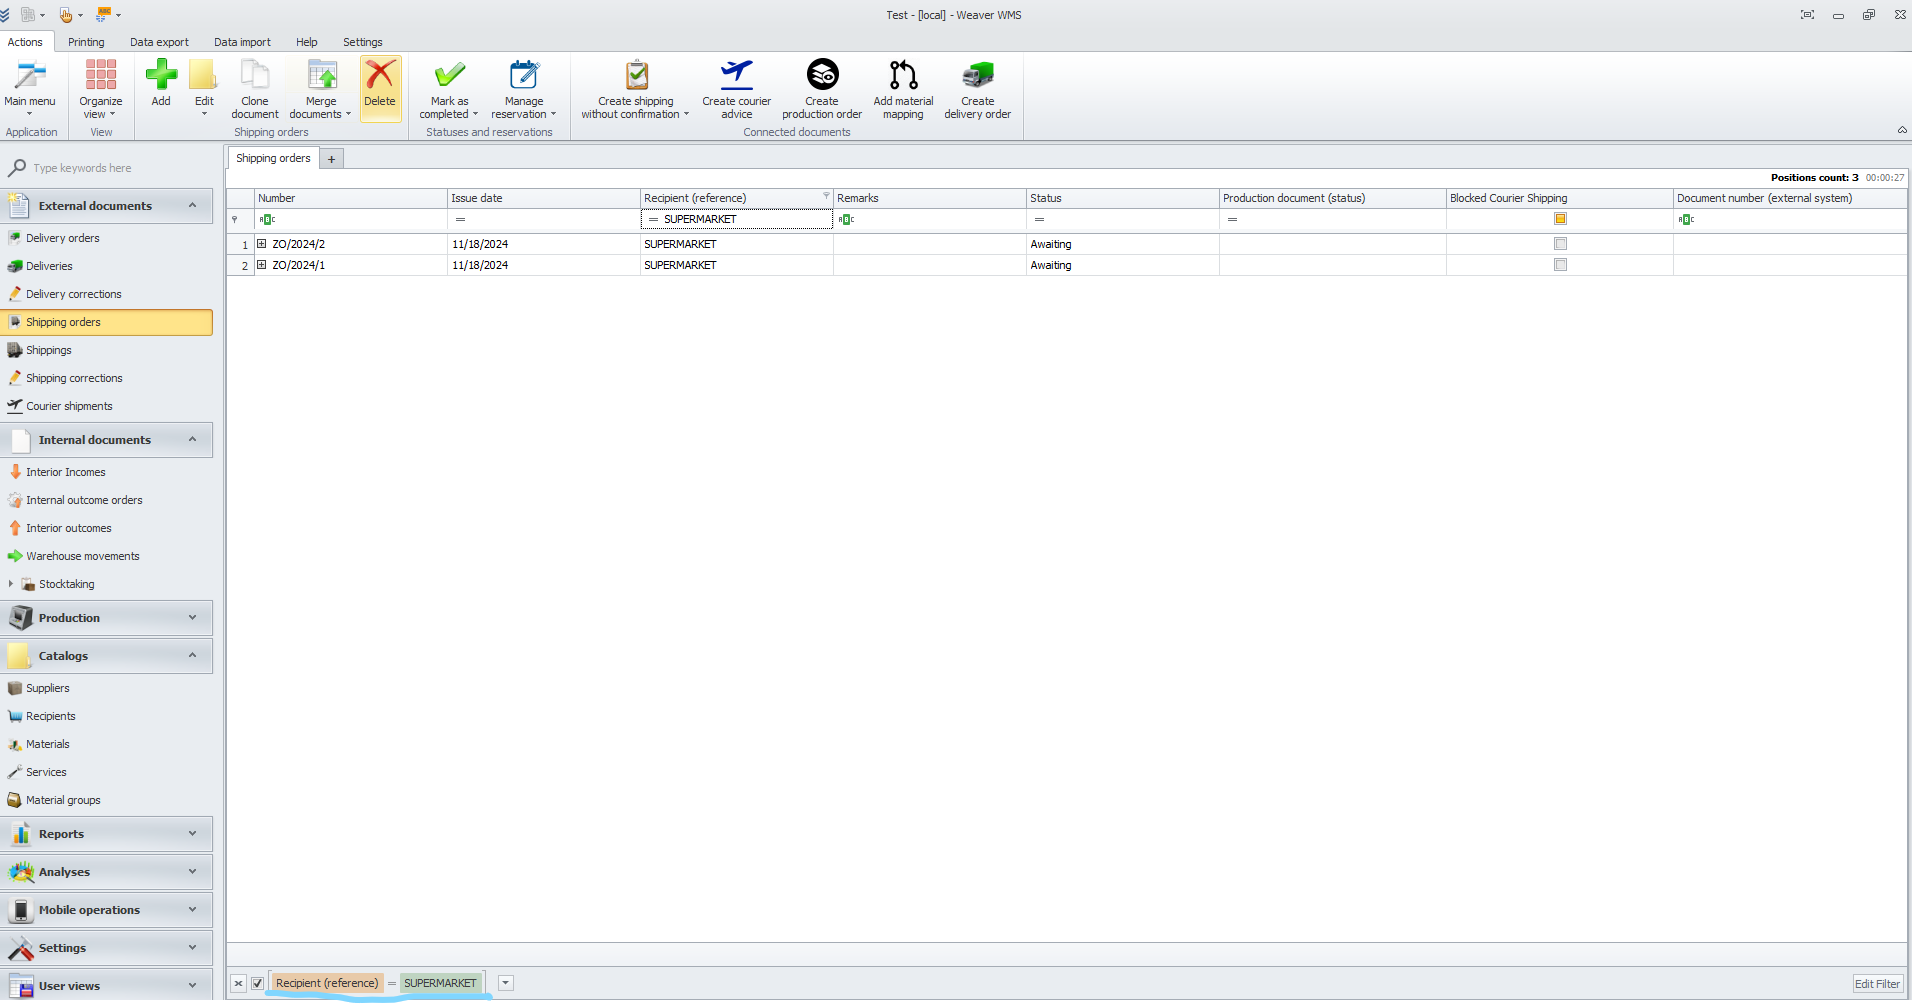Open Deliveries in sidebar
The width and height of the screenshot is (1912, 1005).
pyautogui.click(x=49, y=266)
